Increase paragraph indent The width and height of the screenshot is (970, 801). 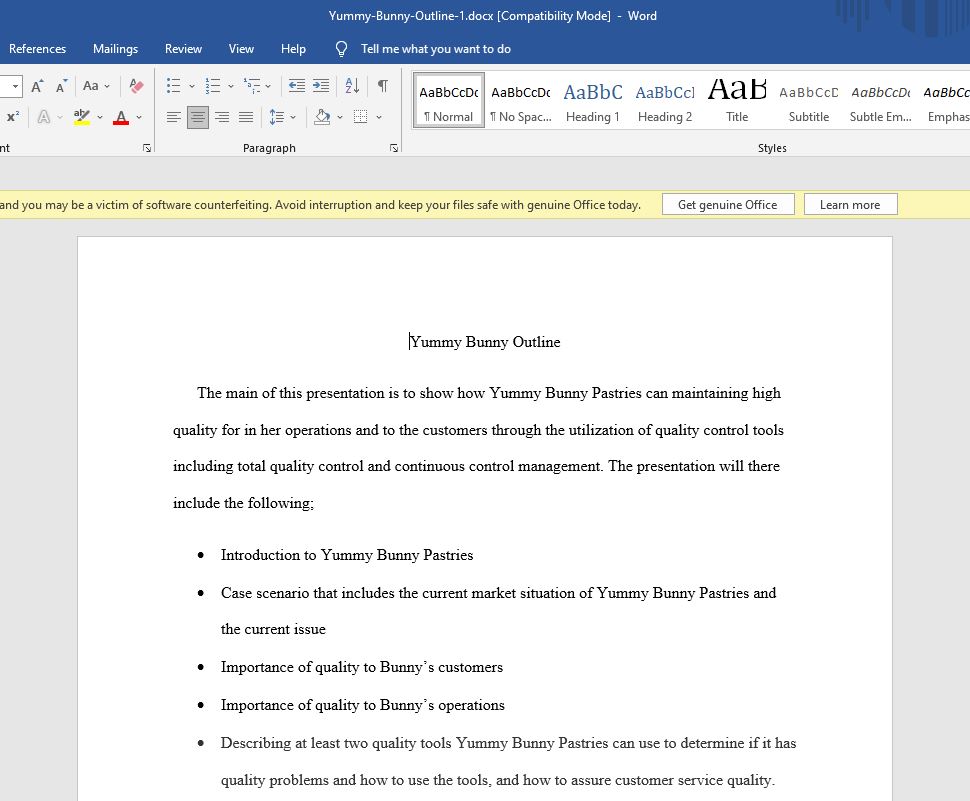click(x=320, y=86)
